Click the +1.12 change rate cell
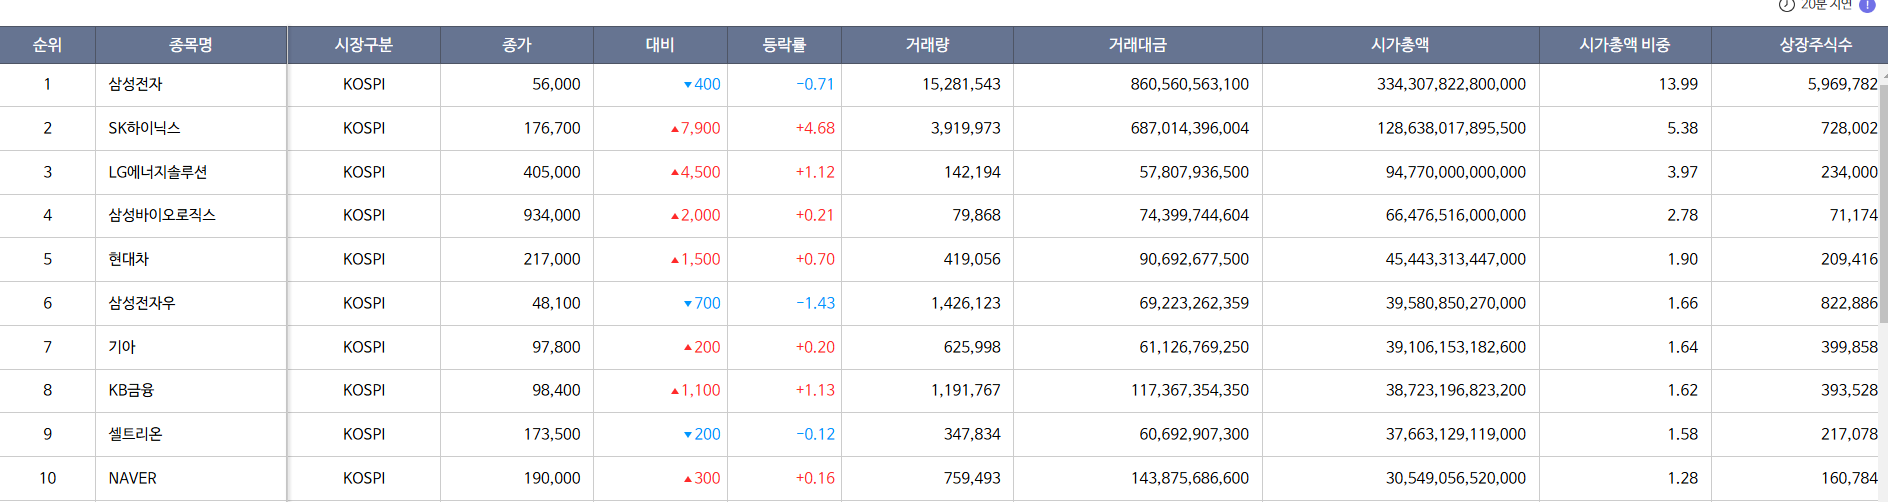This screenshot has height=502, width=1888. (x=815, y=172)
